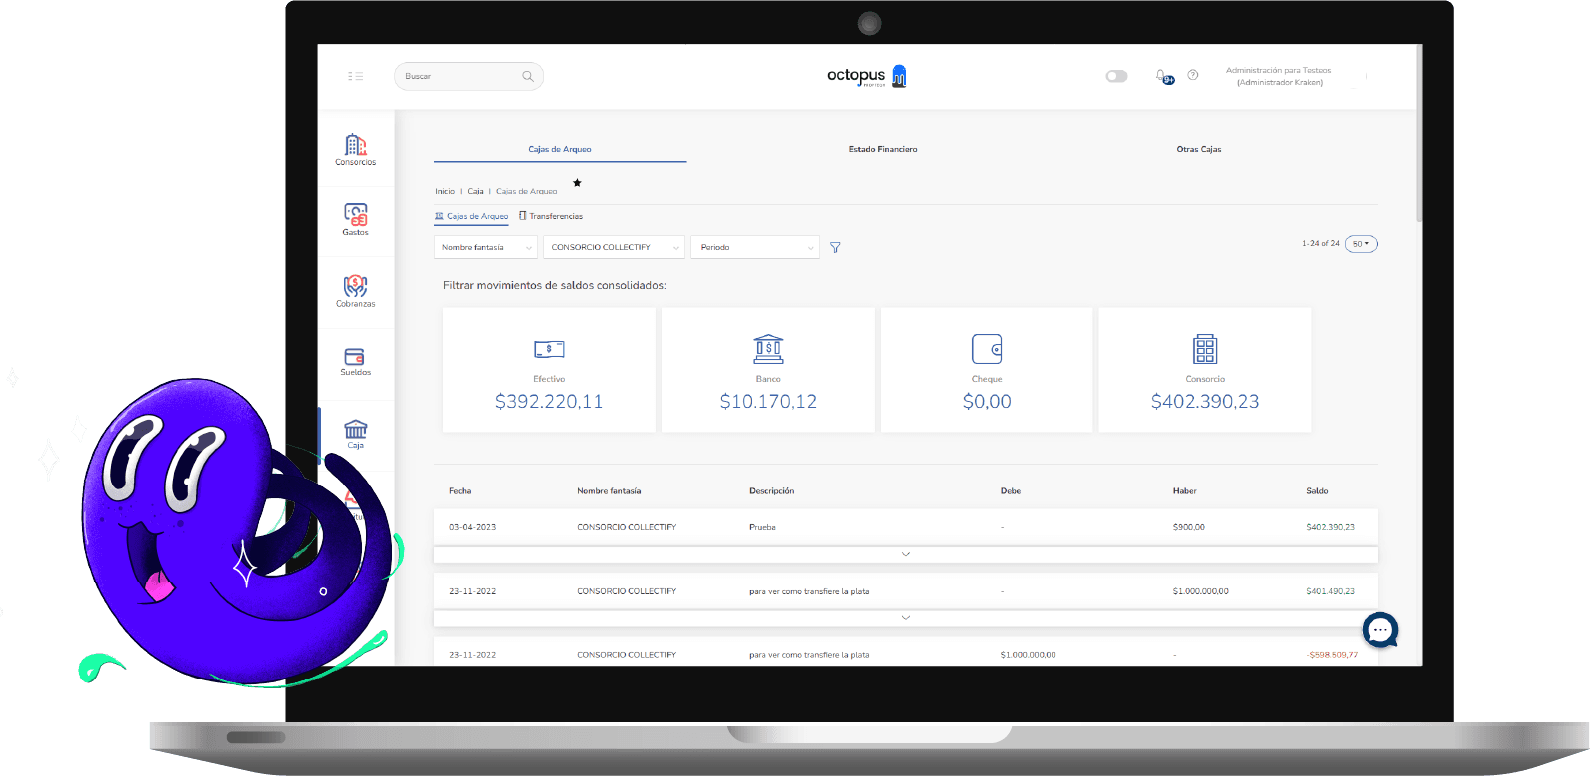Sort by the Descripción column header
Screen dimensions: 1590x776
click(772, 491)
